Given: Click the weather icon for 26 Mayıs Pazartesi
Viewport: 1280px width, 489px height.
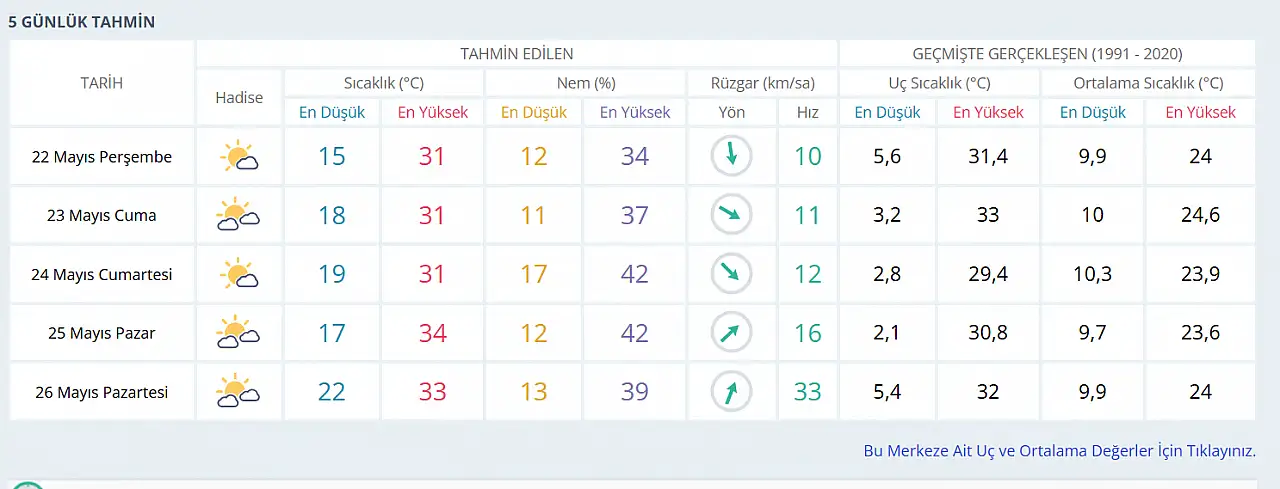Looking at the screenshot, I should click(x=239, y=391).
